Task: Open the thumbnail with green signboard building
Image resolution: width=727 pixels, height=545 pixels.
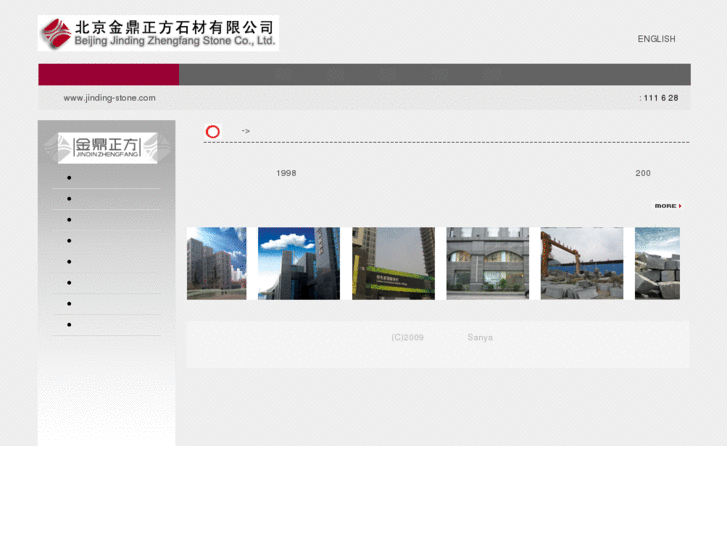Action: pyautogui.click(x=393, y=263)
